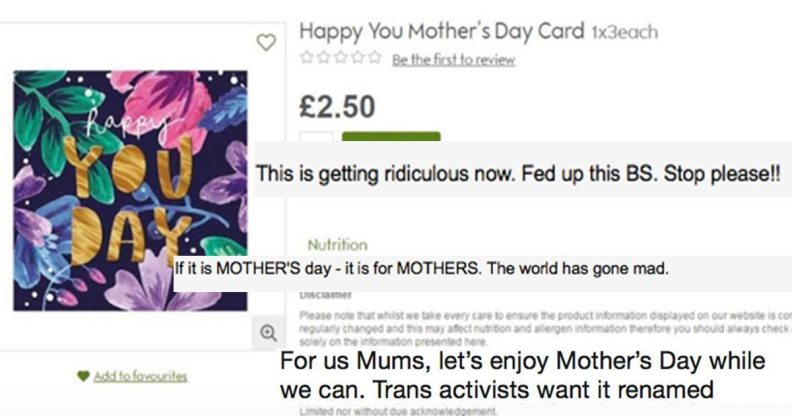Click the 'Add to favourites' link

coord(140,376)
